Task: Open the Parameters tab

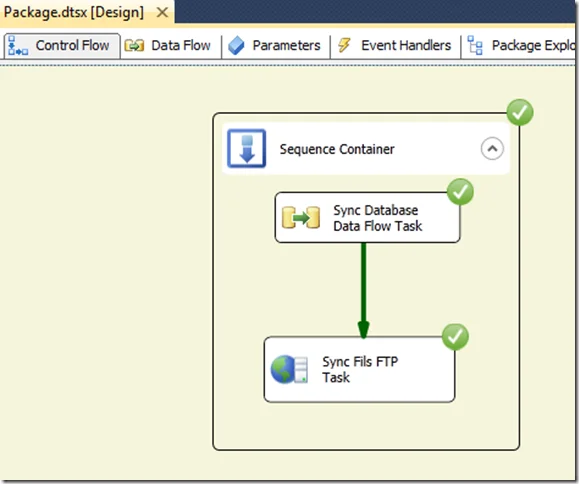Action: [275, 46]
